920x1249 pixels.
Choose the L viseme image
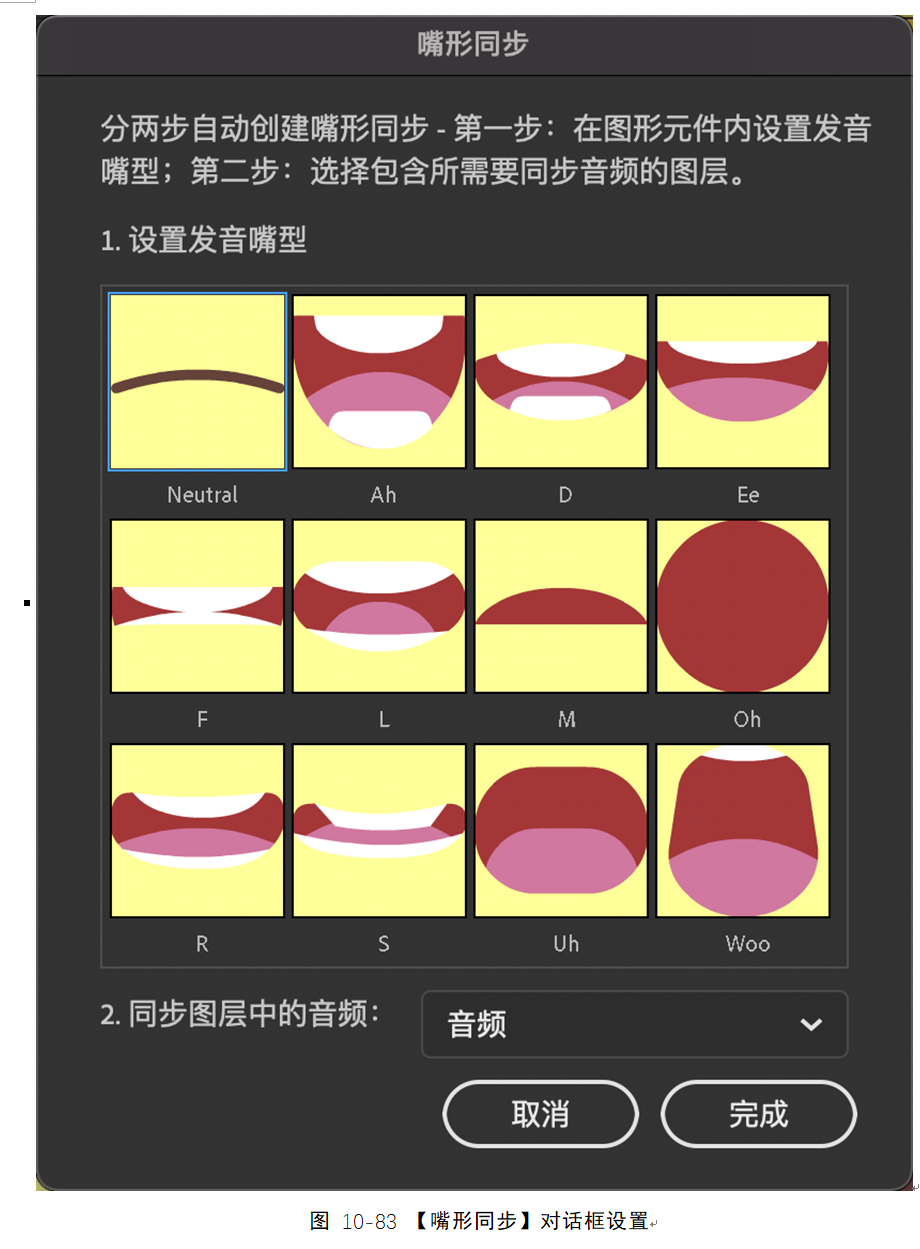tap(379, 606)
